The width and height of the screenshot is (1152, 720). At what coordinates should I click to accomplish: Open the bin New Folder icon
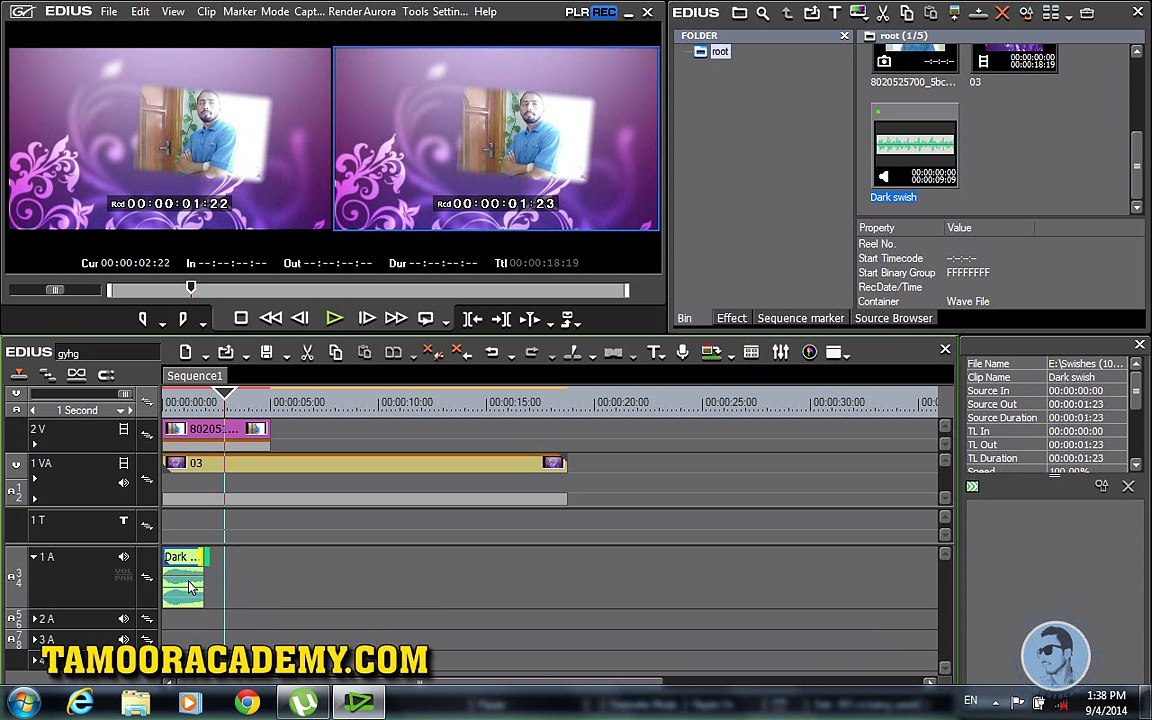(739, 12)
